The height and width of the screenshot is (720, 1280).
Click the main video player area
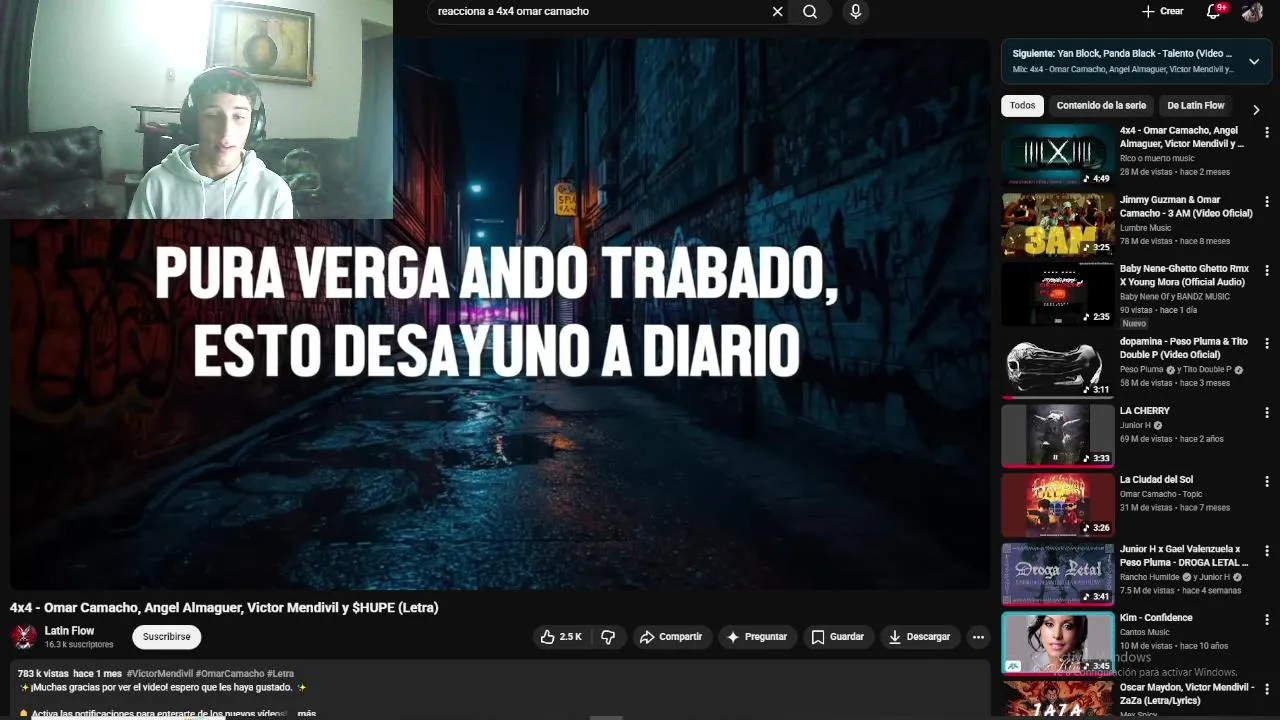tap(500, 314)
